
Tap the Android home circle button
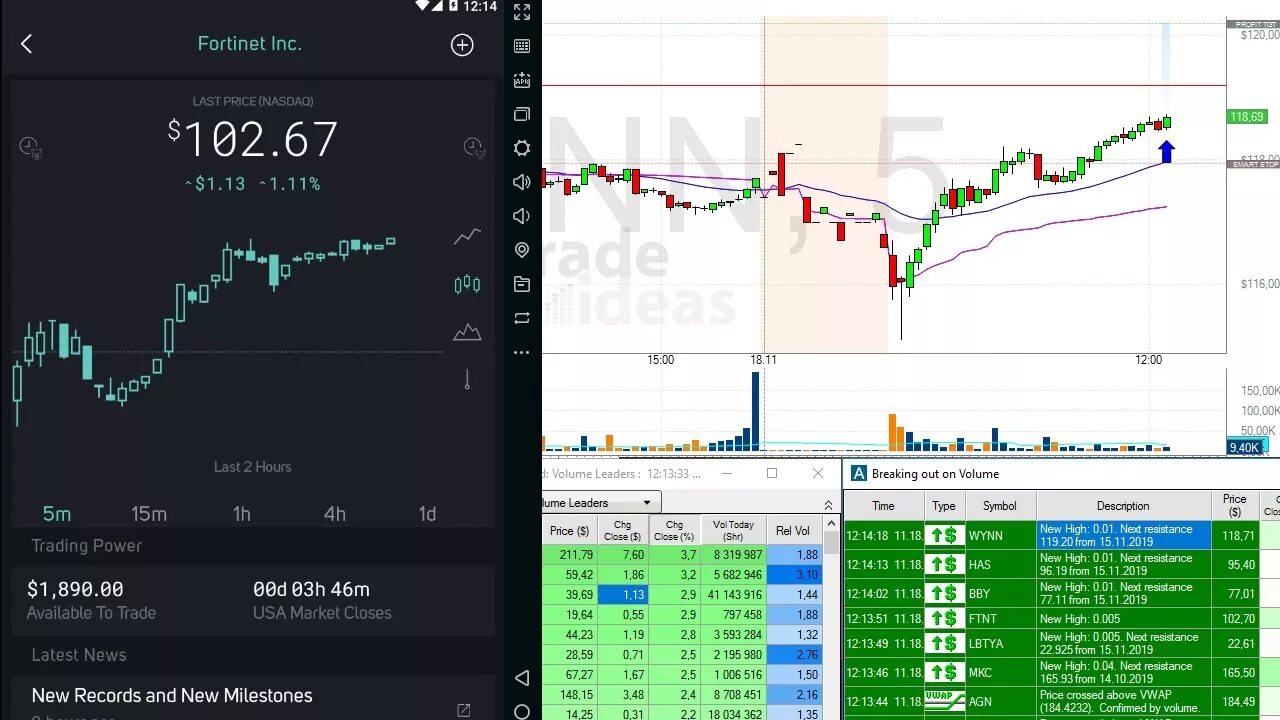tap(522, 712)
